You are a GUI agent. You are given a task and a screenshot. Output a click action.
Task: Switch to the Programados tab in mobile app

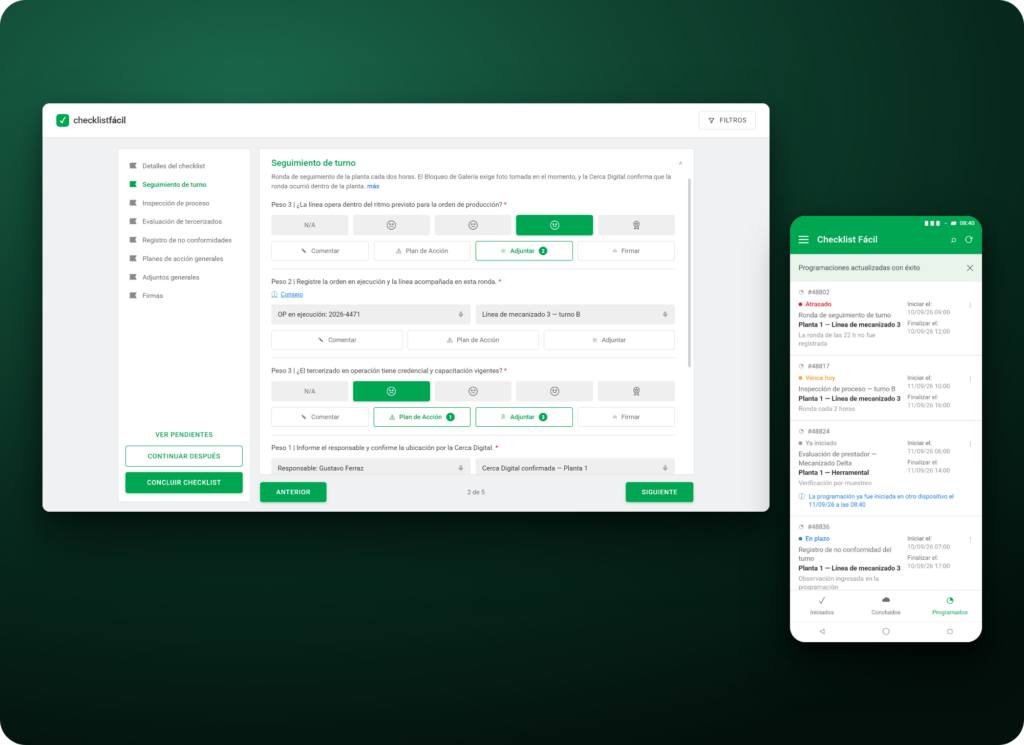950,605
